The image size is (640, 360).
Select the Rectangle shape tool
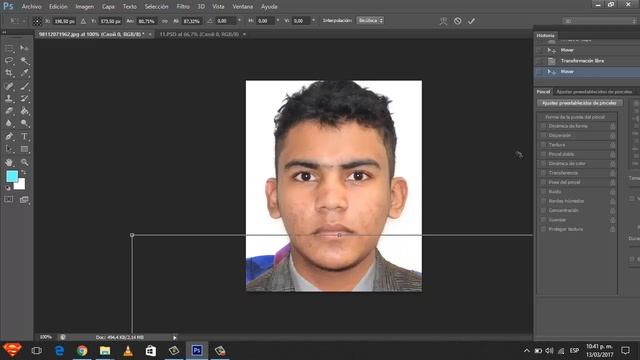[x=24, y=149]
